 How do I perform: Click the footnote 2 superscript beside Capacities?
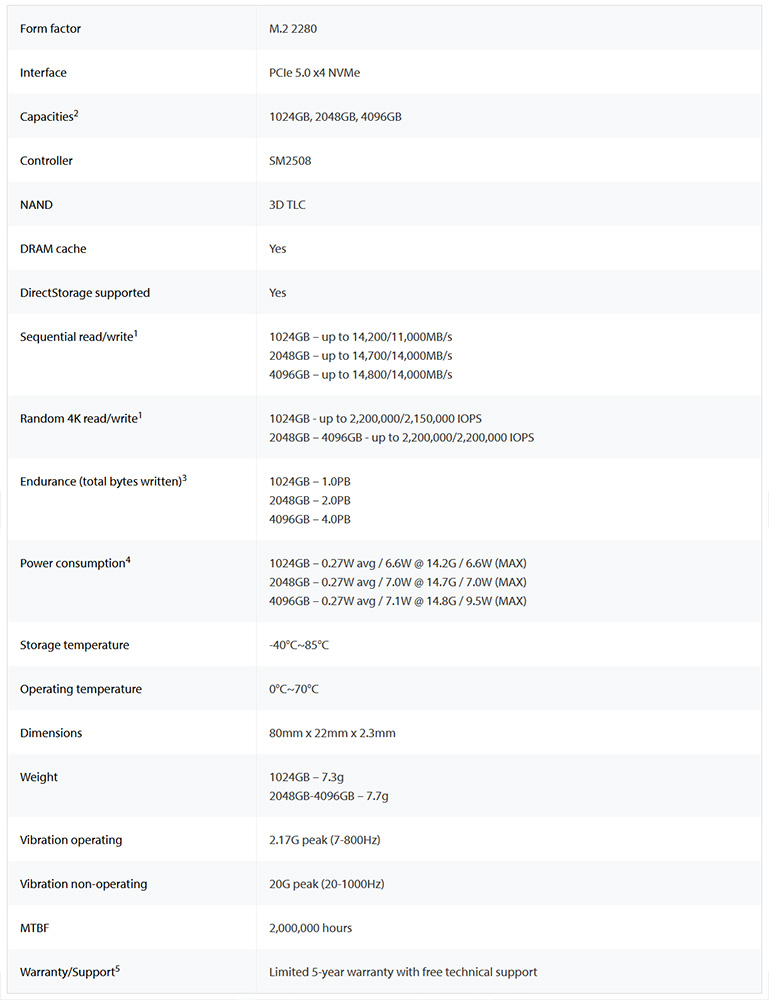pyautogui.click(x=76, y=114)
